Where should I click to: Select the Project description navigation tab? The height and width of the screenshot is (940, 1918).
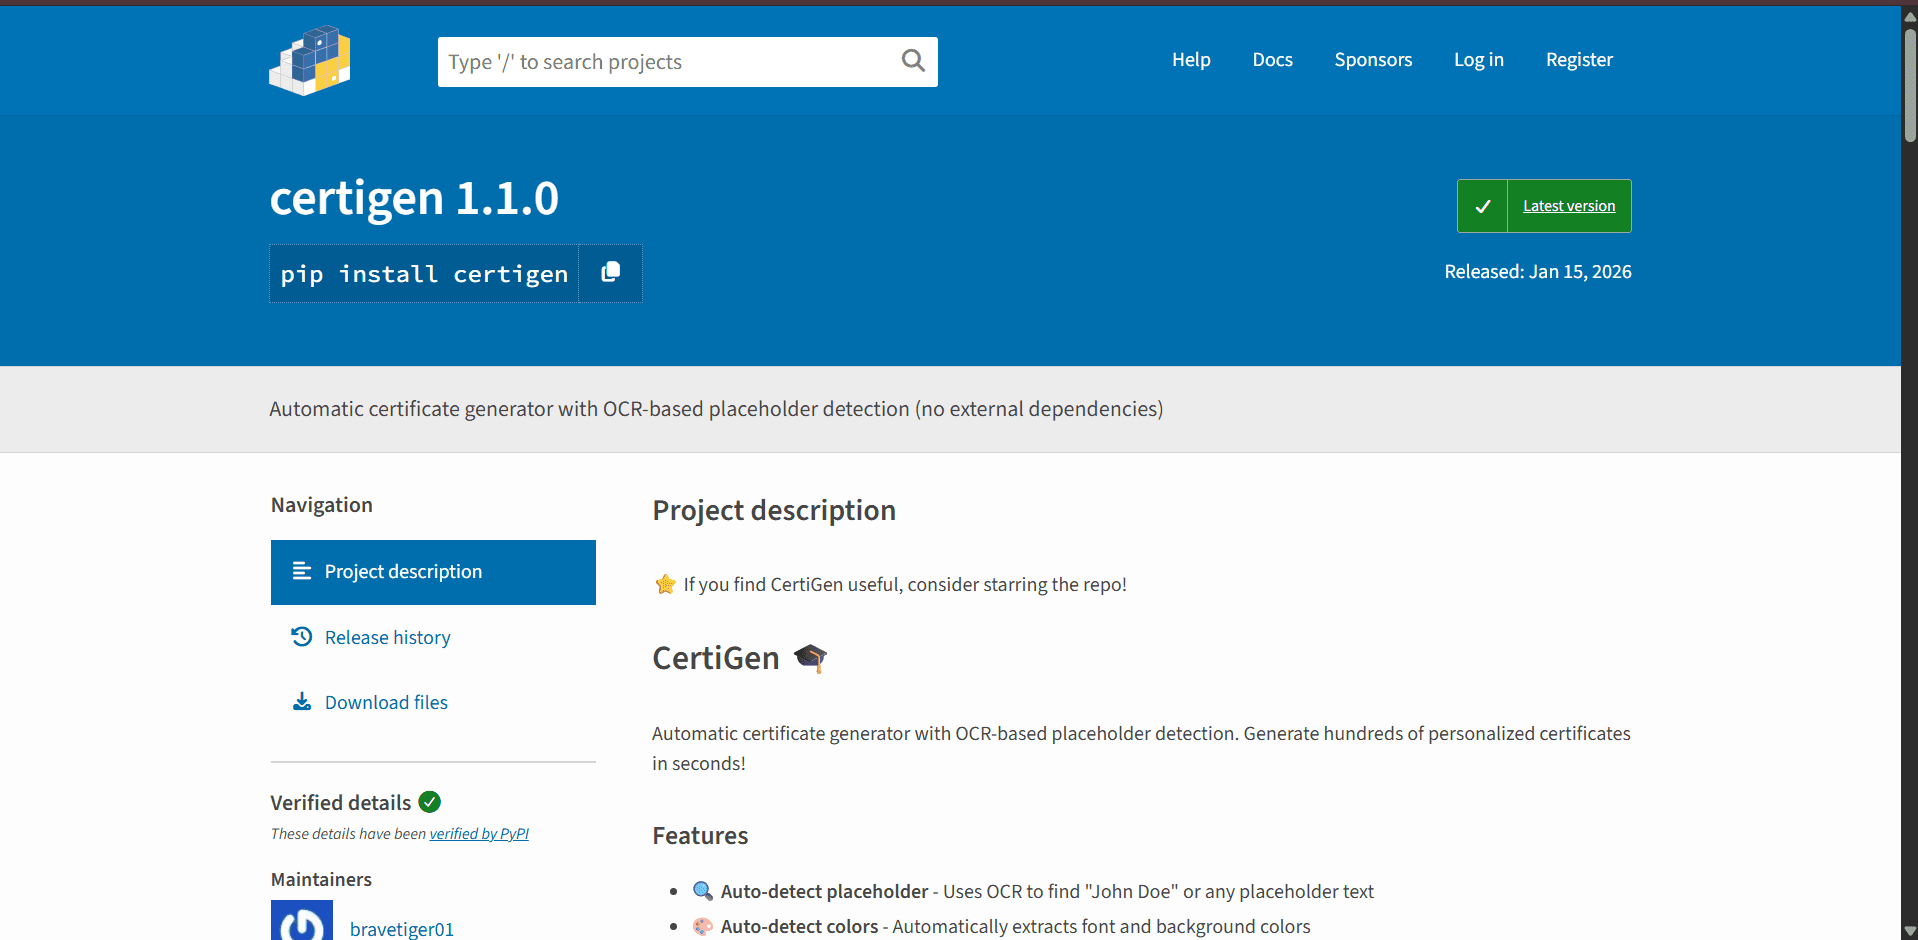click(x=433, y=572)
